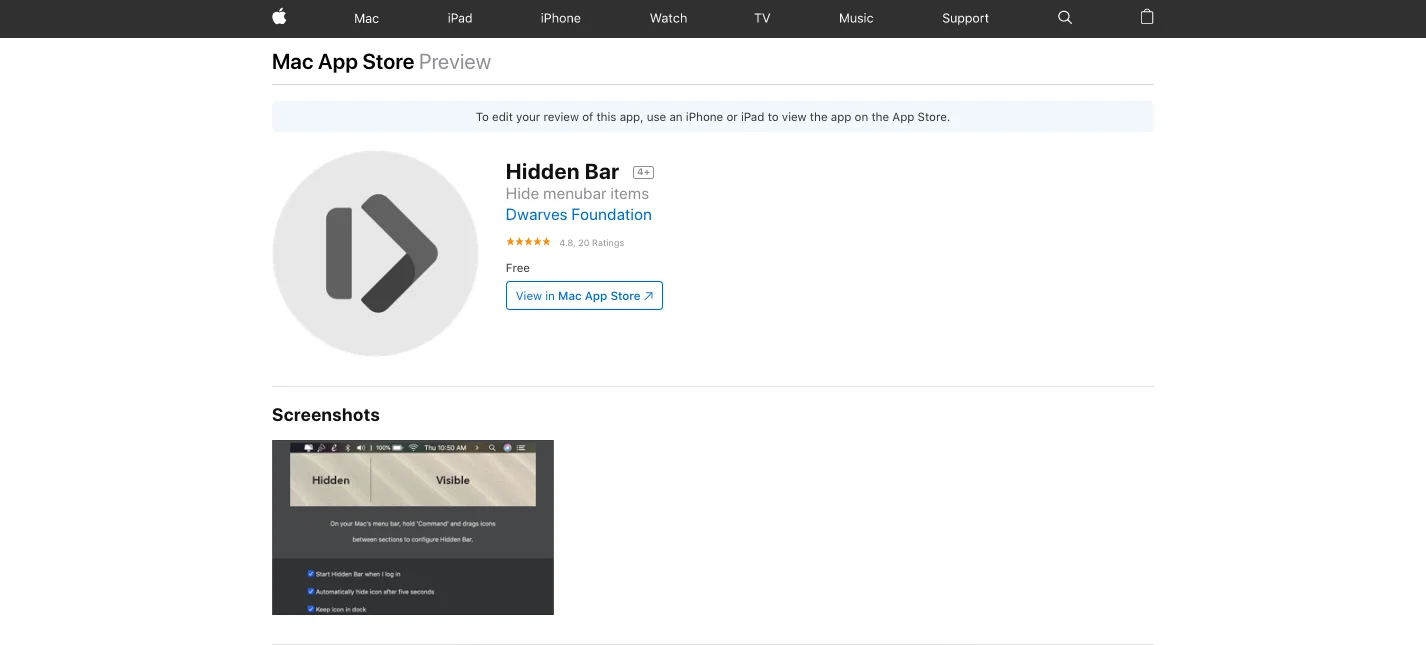Viewport: 1426px width, 645px height.
Task: Open the Mac menu item
Action: (x=367, y=18)
